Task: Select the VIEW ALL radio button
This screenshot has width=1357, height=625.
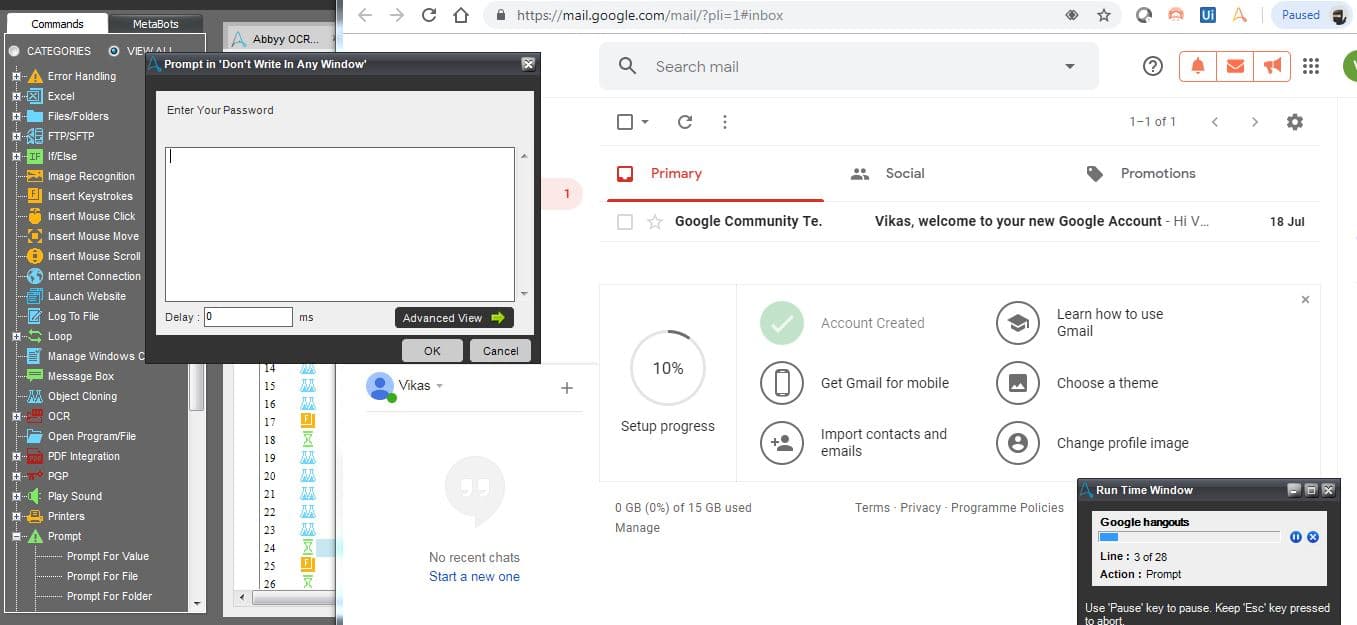Action: (114, 51)
